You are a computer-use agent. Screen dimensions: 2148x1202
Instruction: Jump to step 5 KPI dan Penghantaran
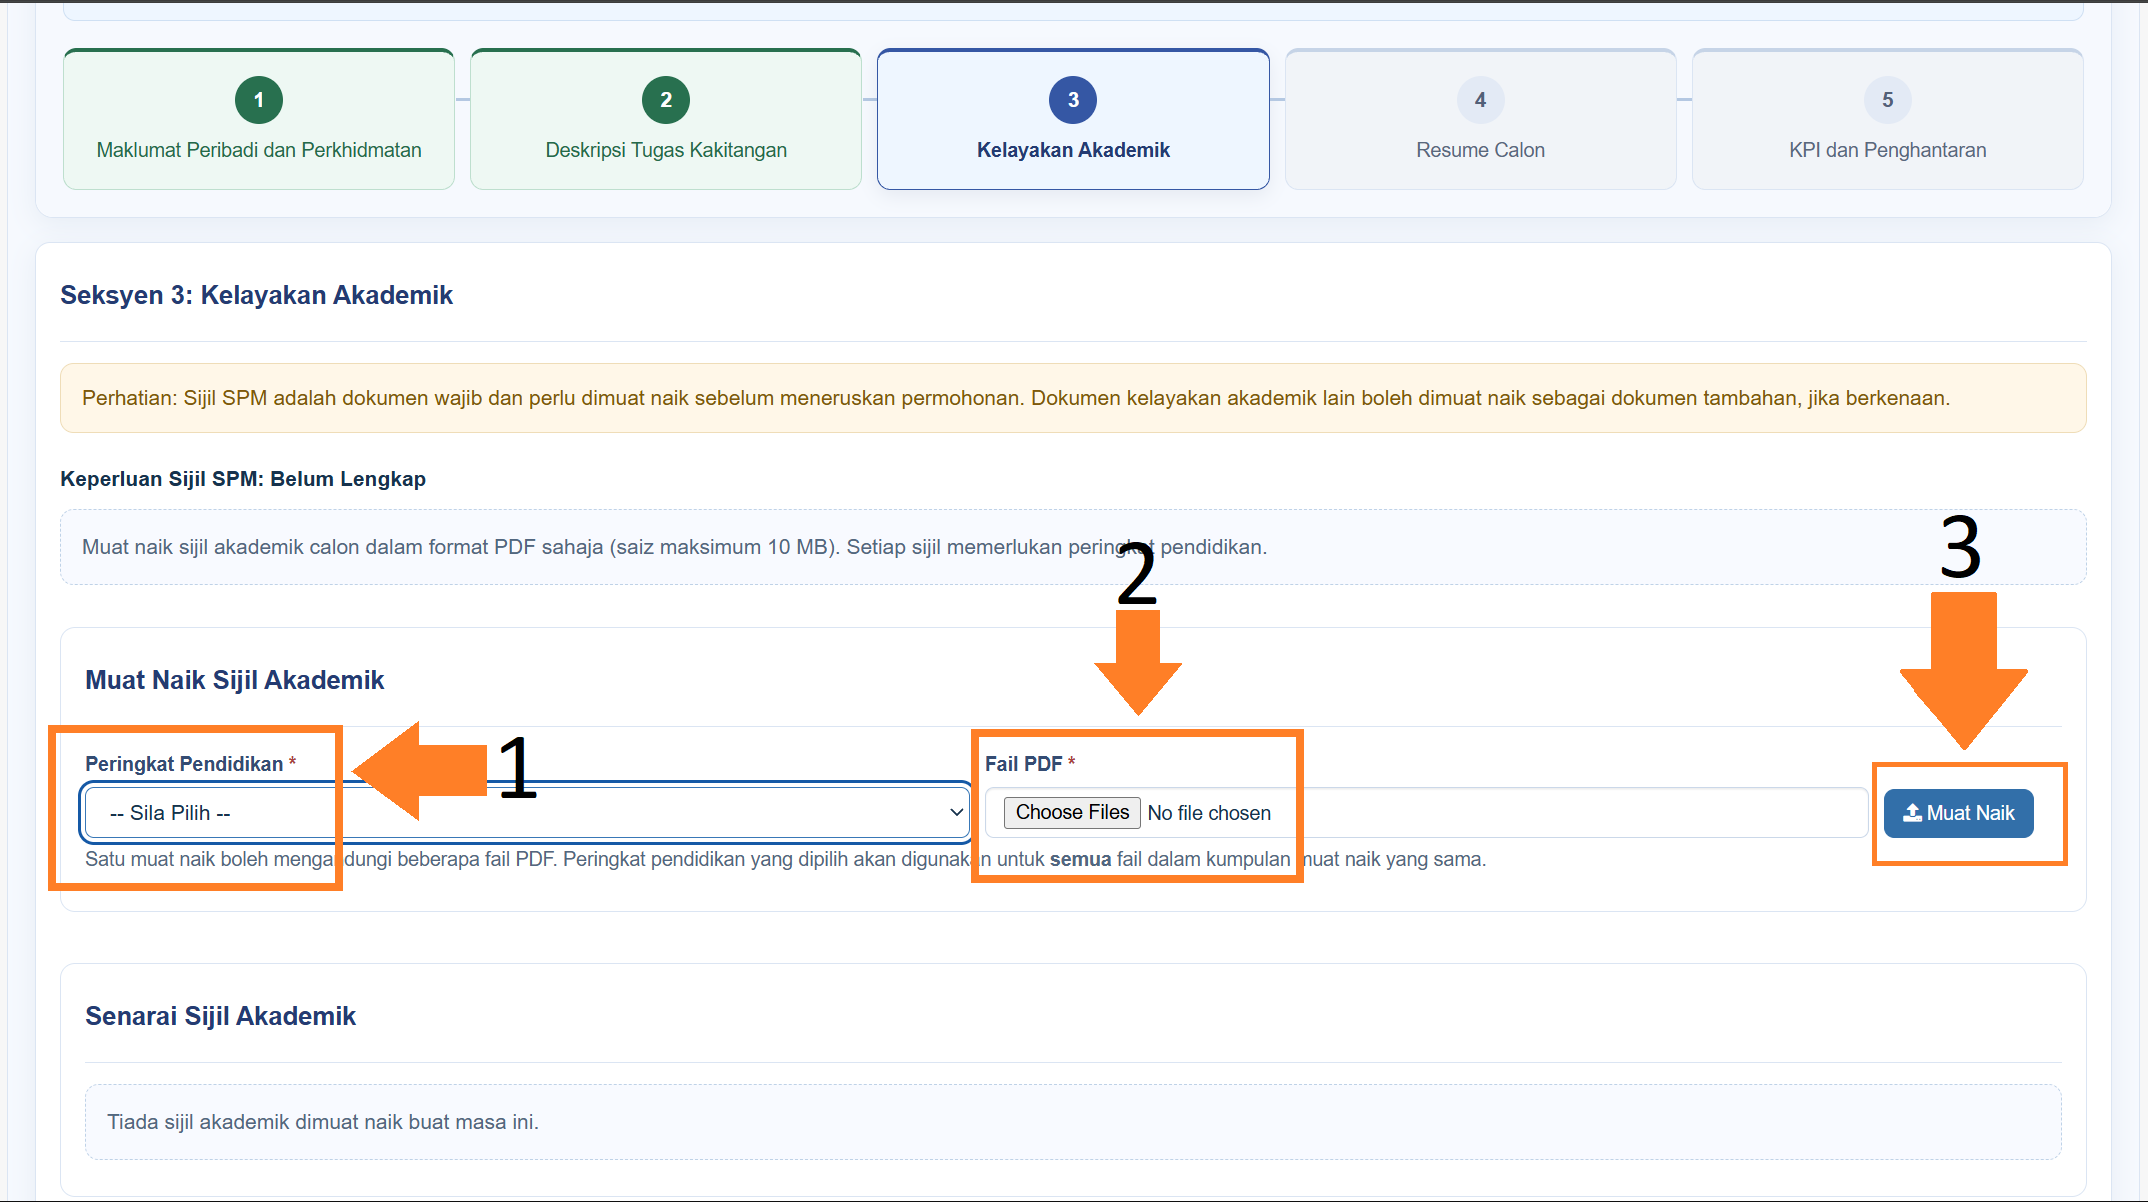pos(1887,119)
